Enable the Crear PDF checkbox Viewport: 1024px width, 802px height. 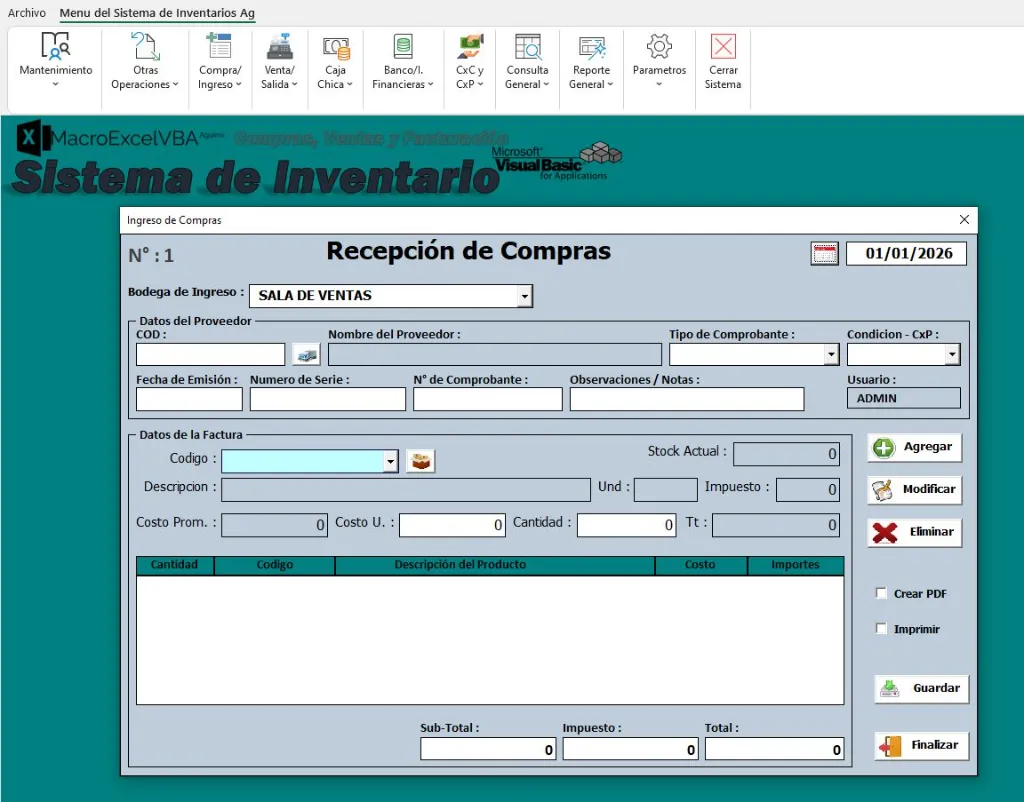(881, 593)
